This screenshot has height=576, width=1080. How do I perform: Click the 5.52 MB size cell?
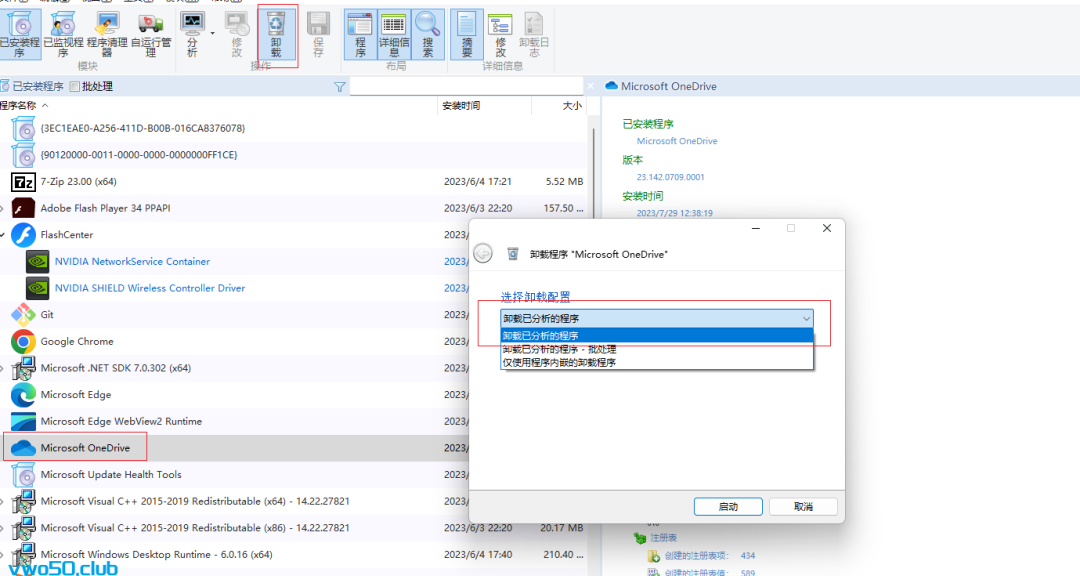pyautogui.click(x=564, y=182)
